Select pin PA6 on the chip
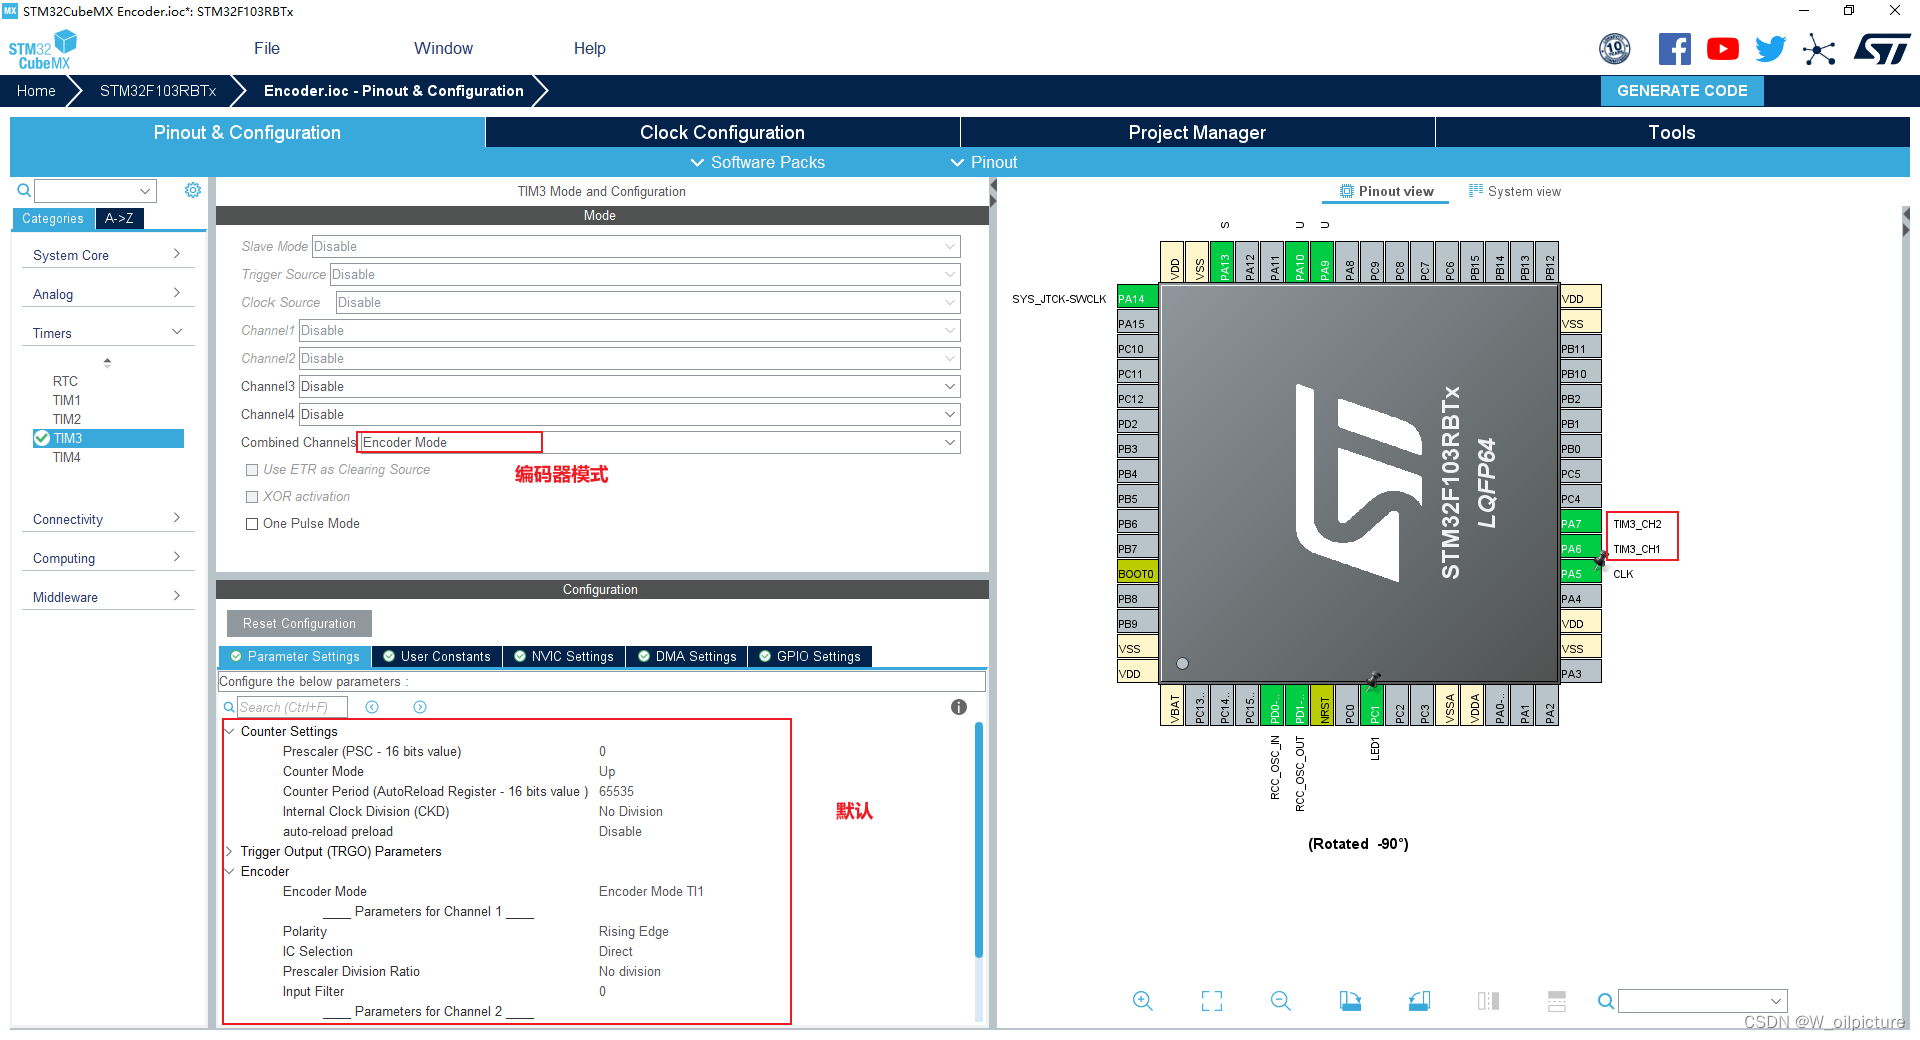 1581,548
